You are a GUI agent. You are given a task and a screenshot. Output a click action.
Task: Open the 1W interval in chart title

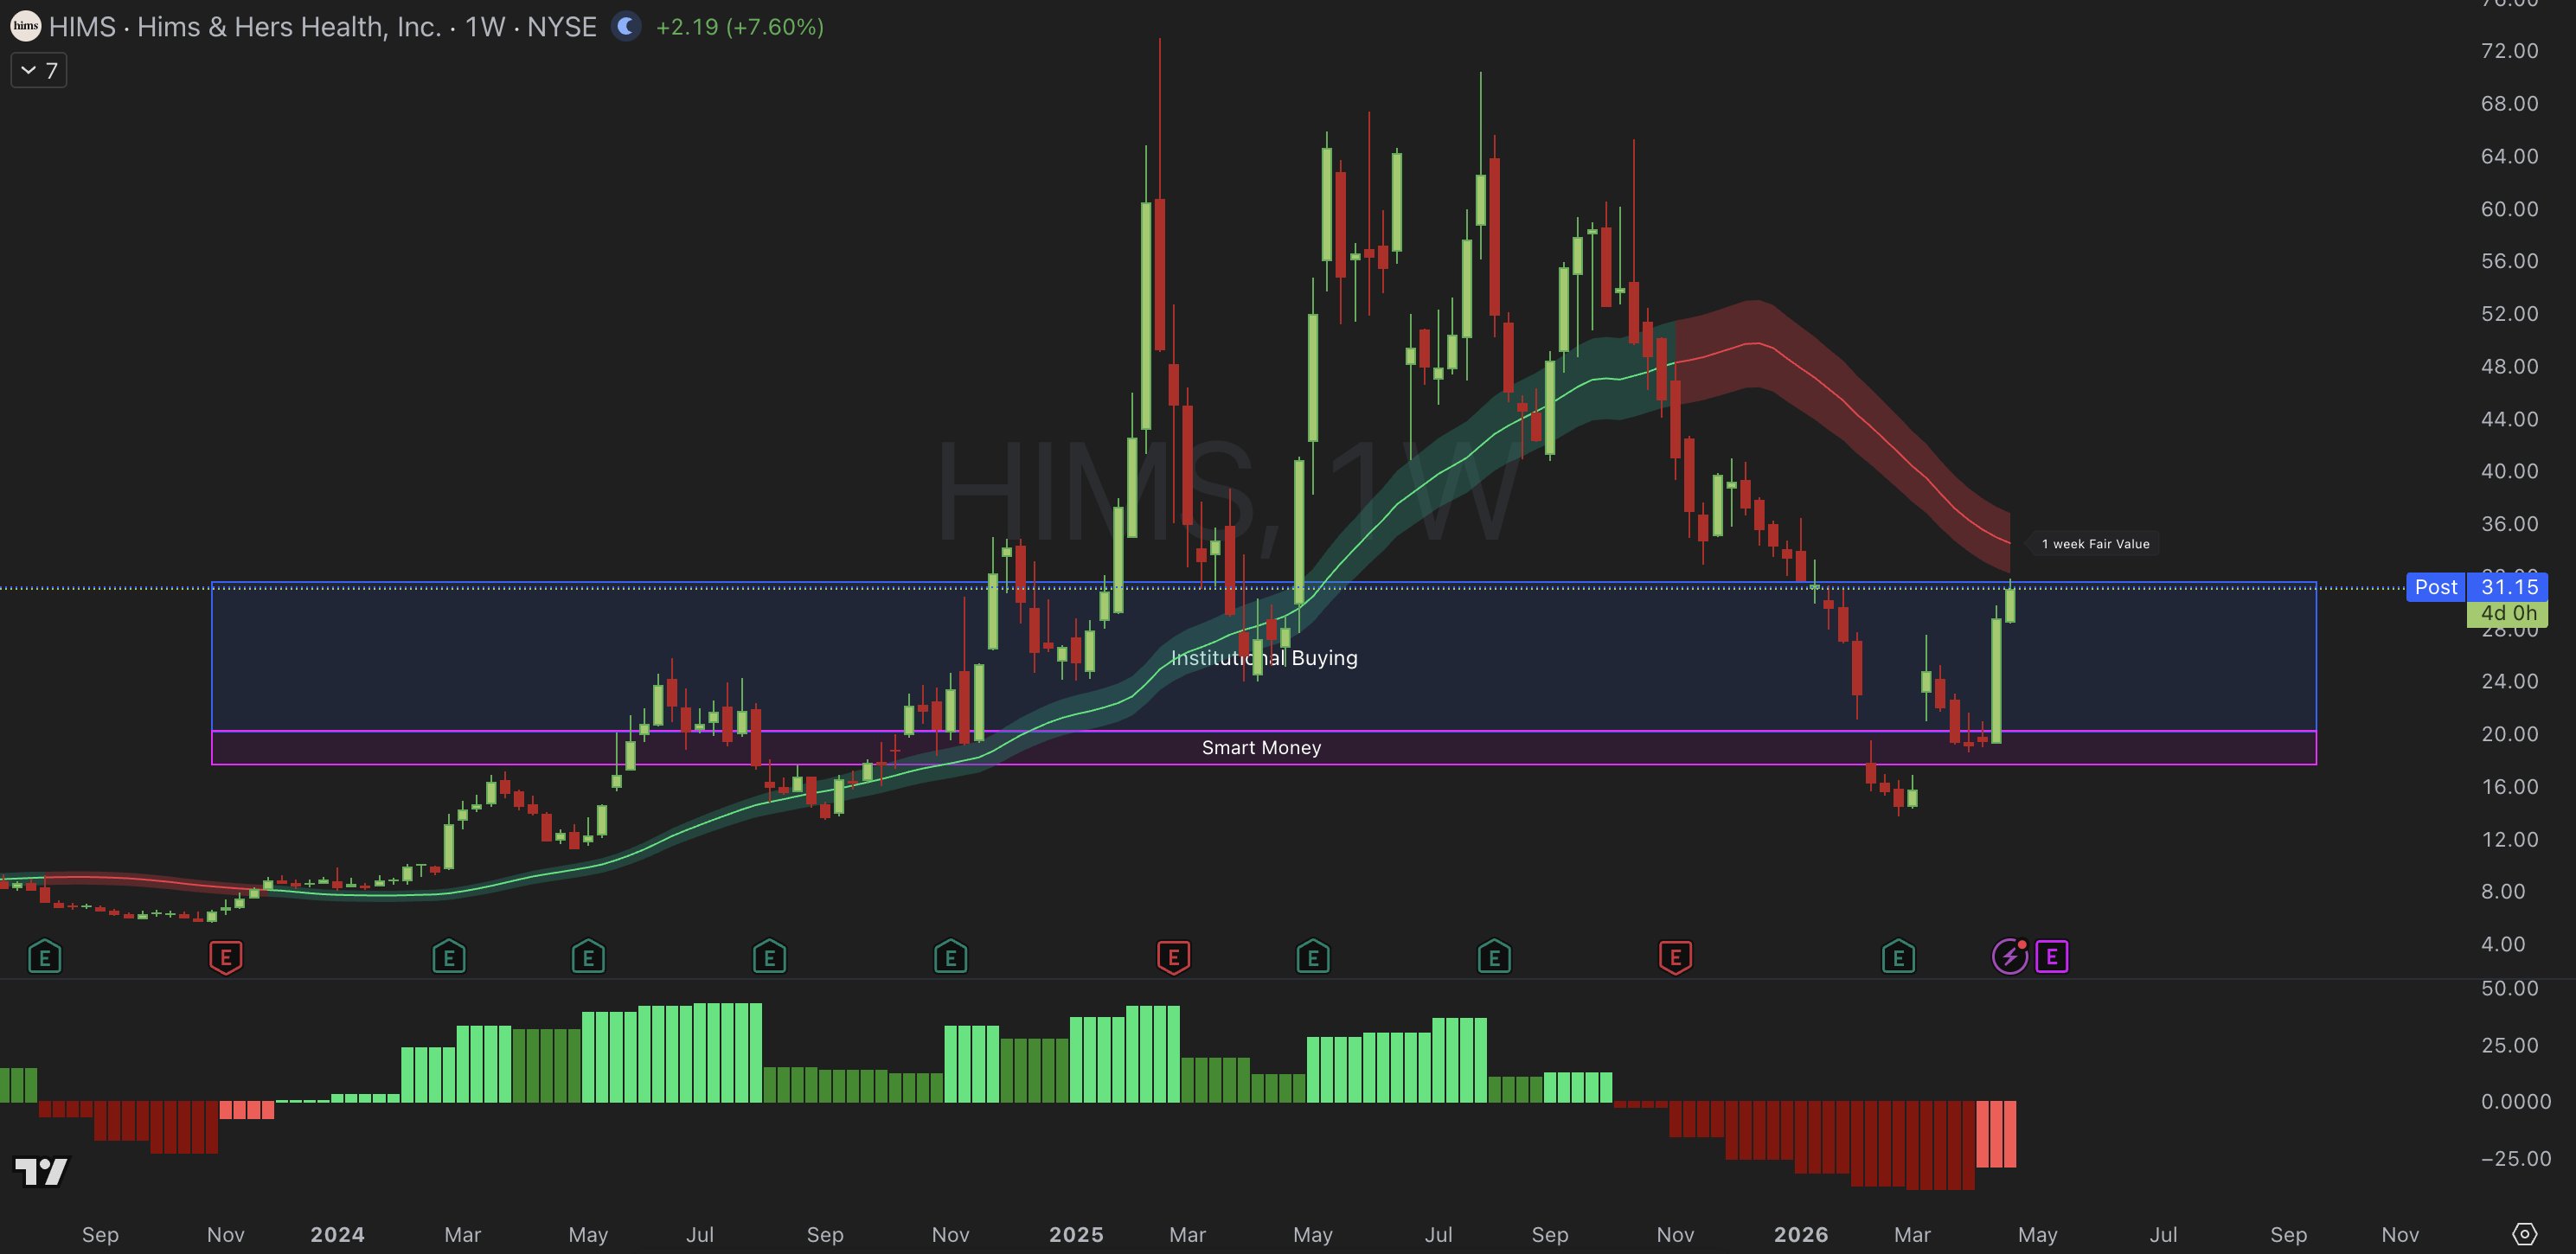pos(485,27)
